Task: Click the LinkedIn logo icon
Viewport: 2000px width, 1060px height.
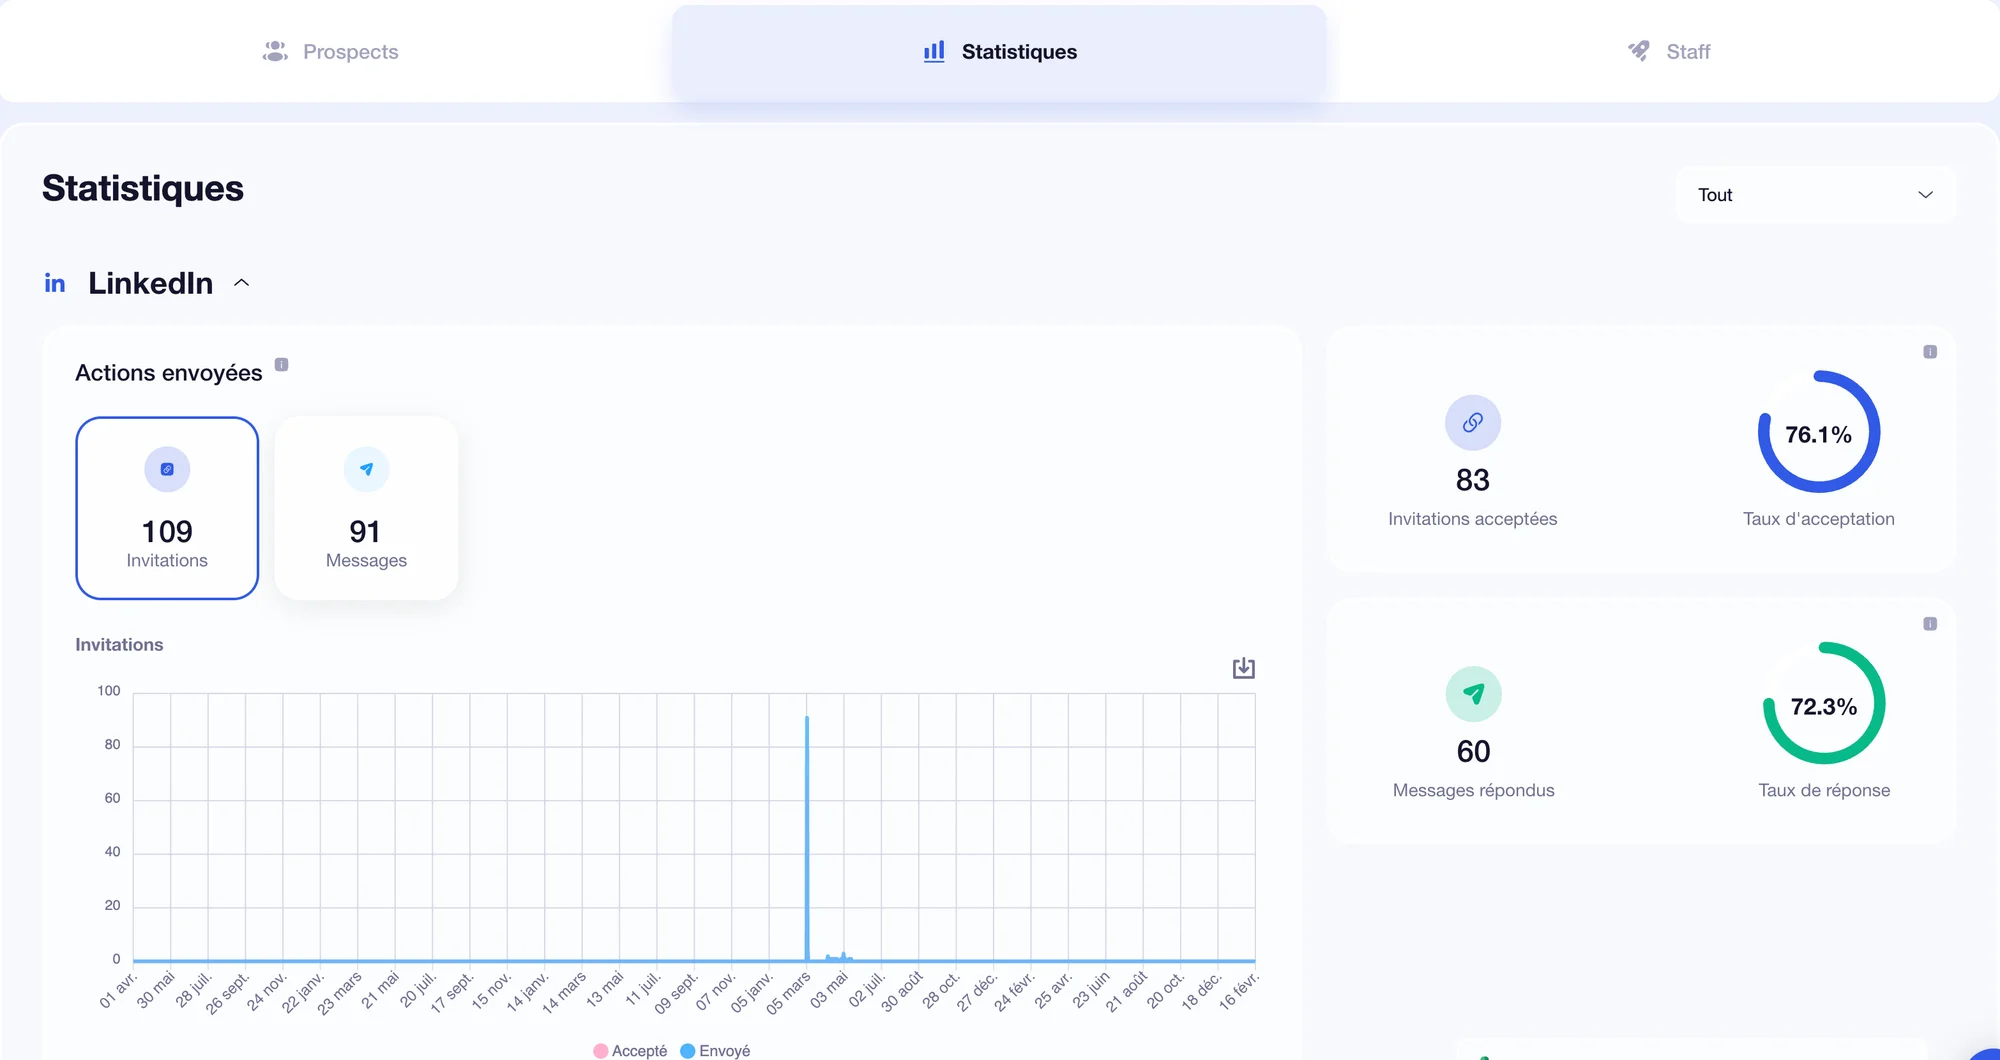Action: click(55, 284)
